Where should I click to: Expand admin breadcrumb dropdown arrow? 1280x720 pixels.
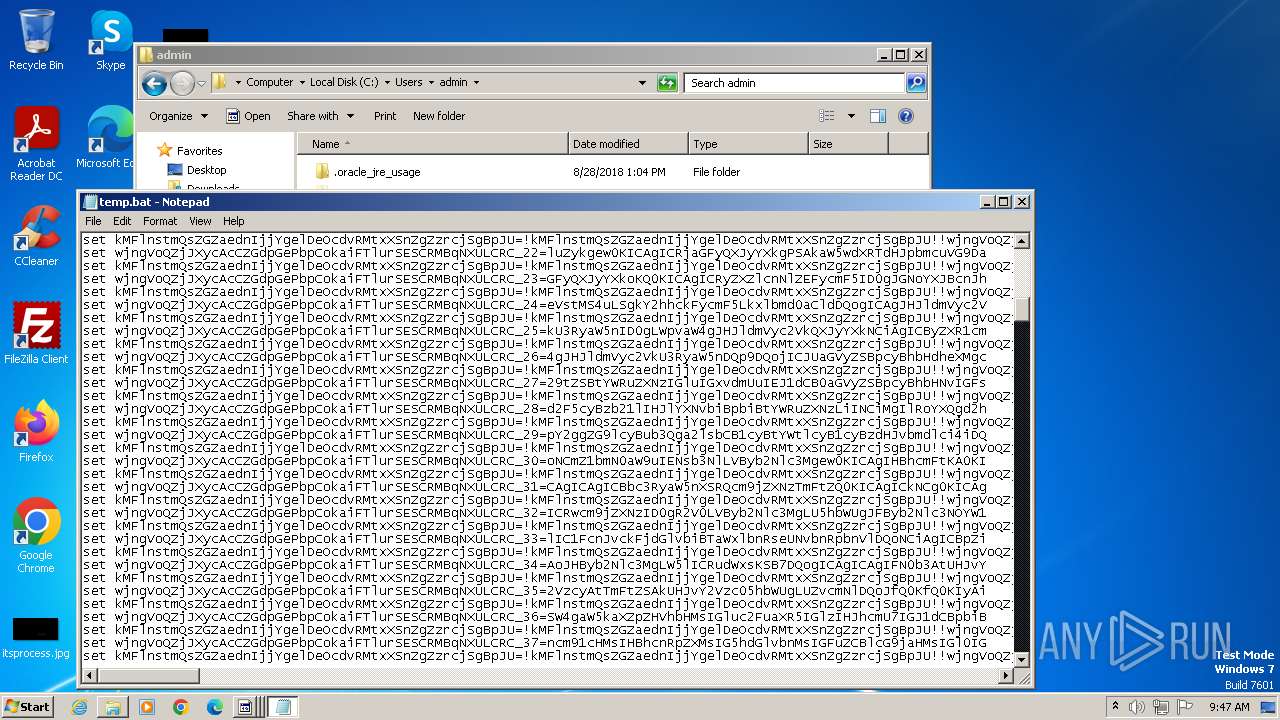tap(476, 83)
